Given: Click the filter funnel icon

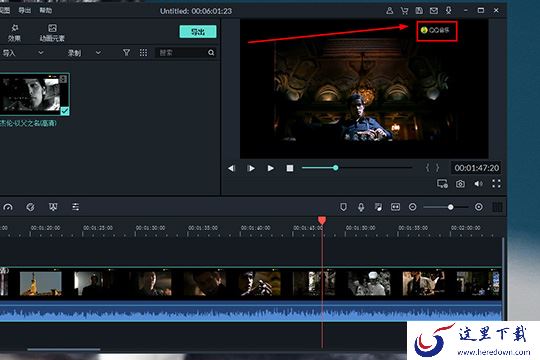Looking at the screenshot, I should [126, 52].
